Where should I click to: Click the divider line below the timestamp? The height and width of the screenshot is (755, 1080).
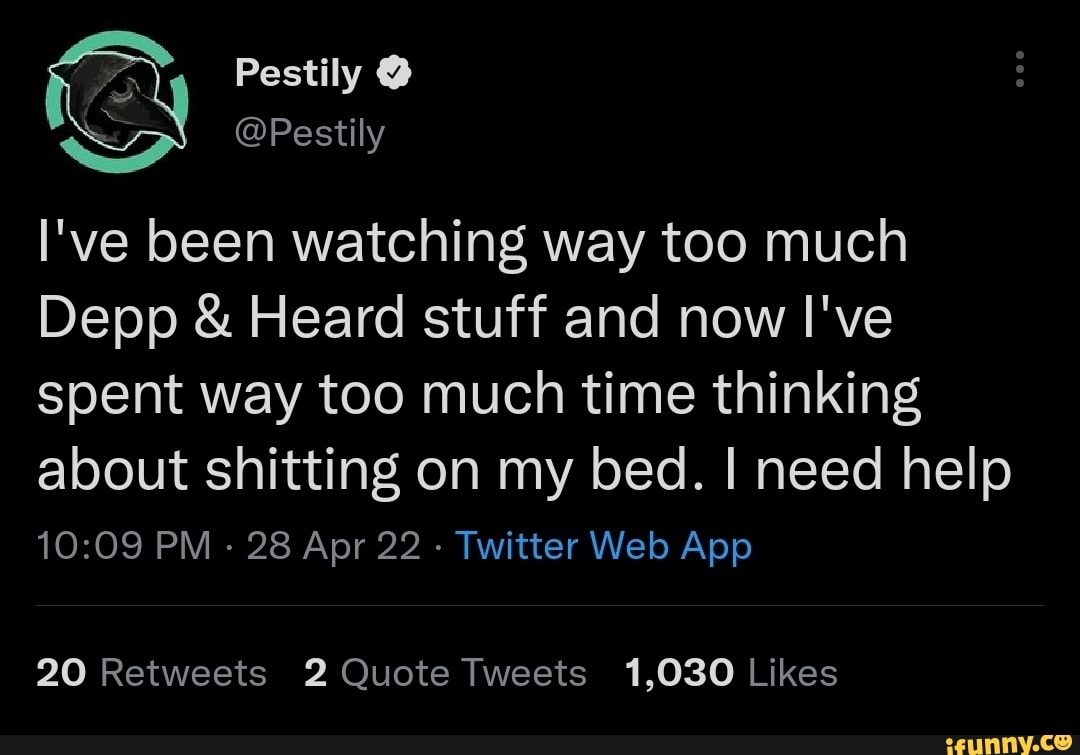coord(540,604)
